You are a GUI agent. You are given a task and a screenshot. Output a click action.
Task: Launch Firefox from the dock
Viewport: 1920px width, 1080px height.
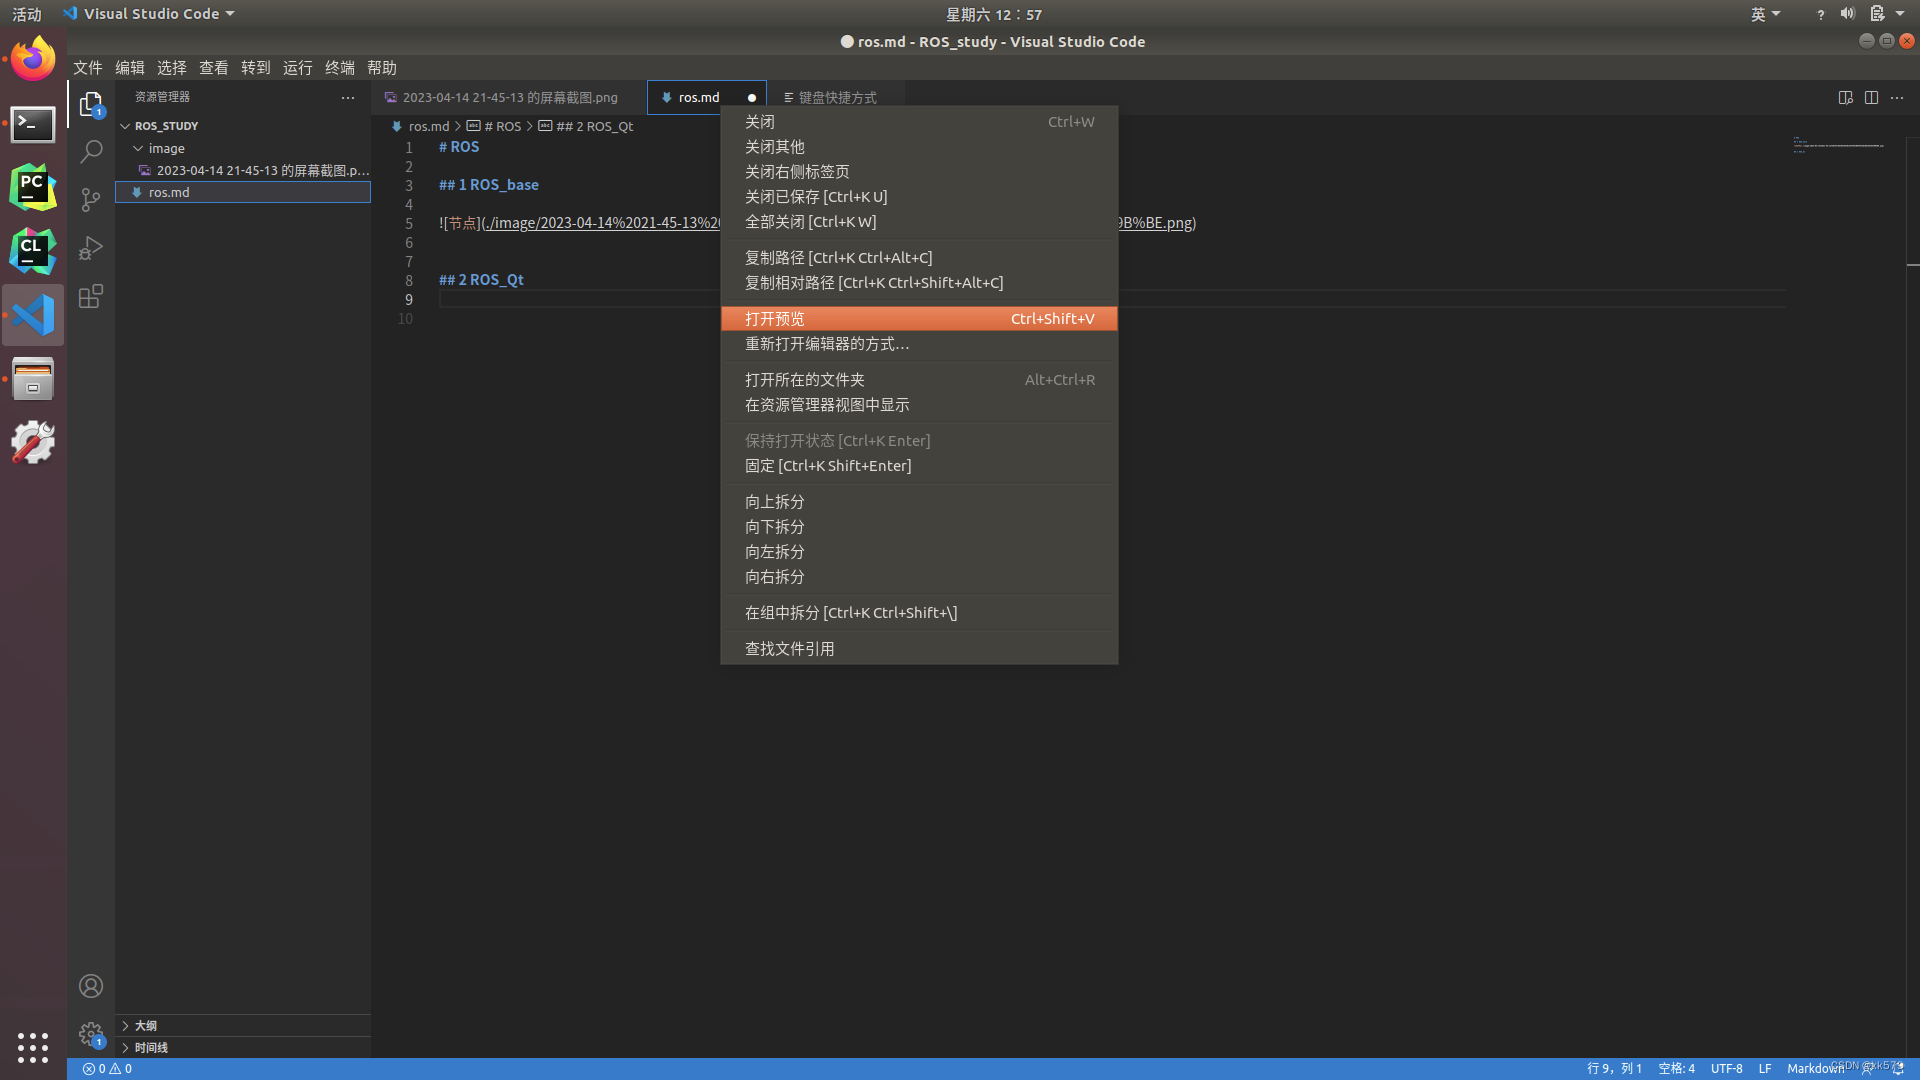click(32, 58)
